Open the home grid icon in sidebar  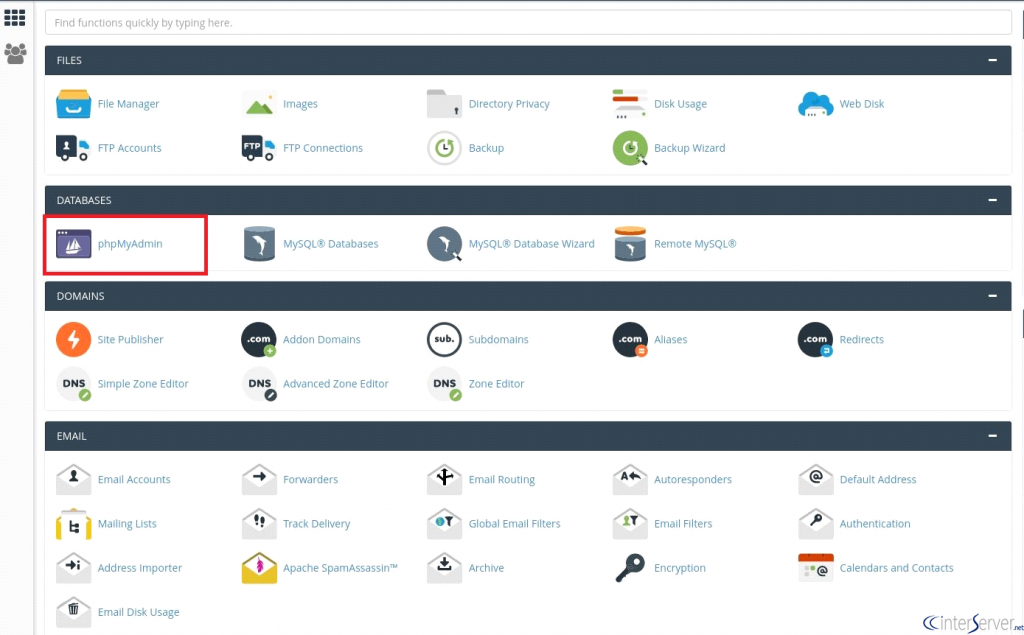click(x=15, y=18)
